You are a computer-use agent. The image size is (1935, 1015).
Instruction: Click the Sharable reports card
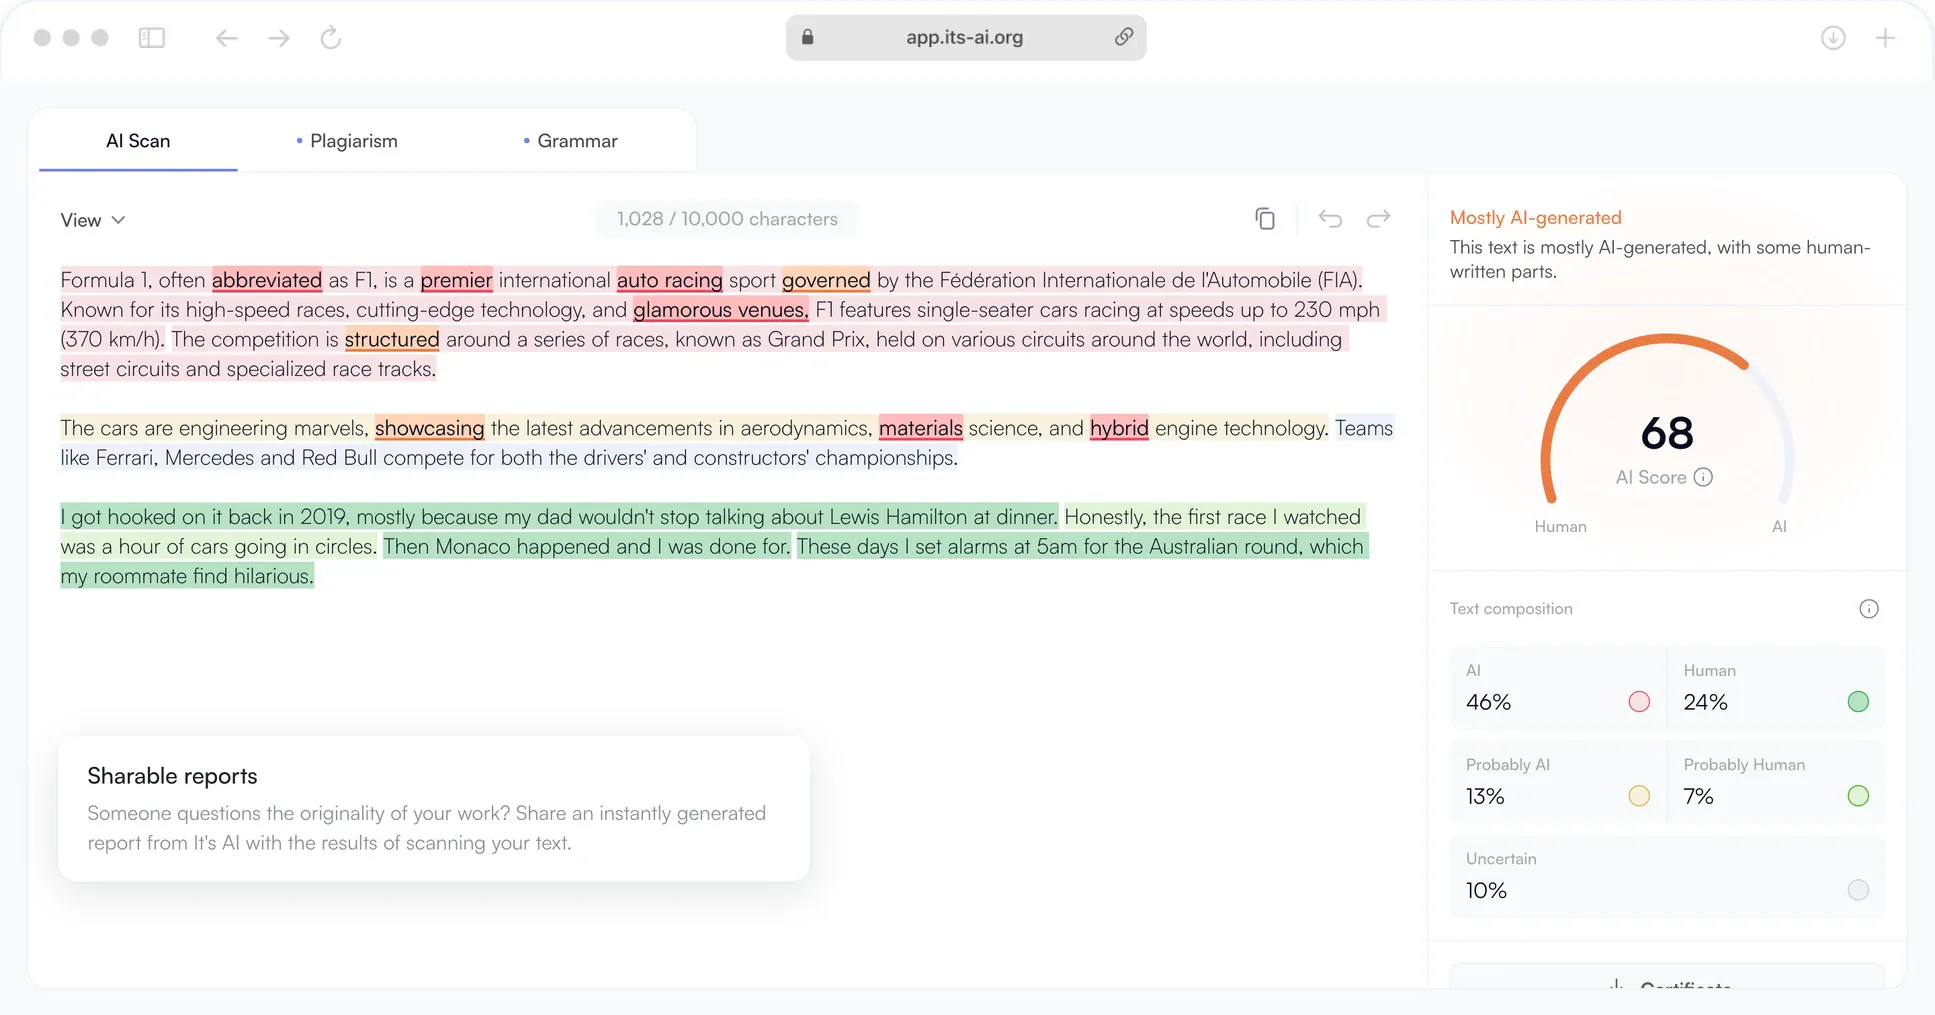[434, 808]
